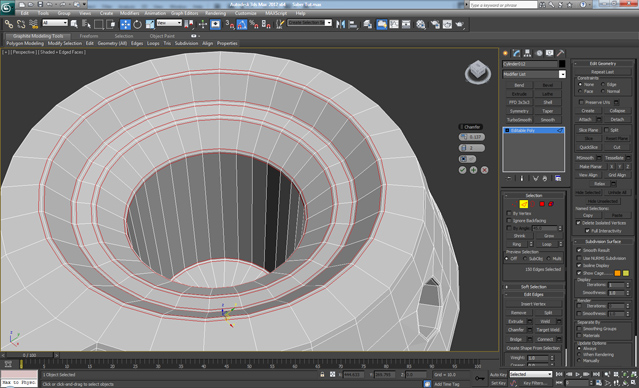The width and height of the screenshot is (639, 388).
Task: Select the Select and Move tool
Action: pos(125,24)
